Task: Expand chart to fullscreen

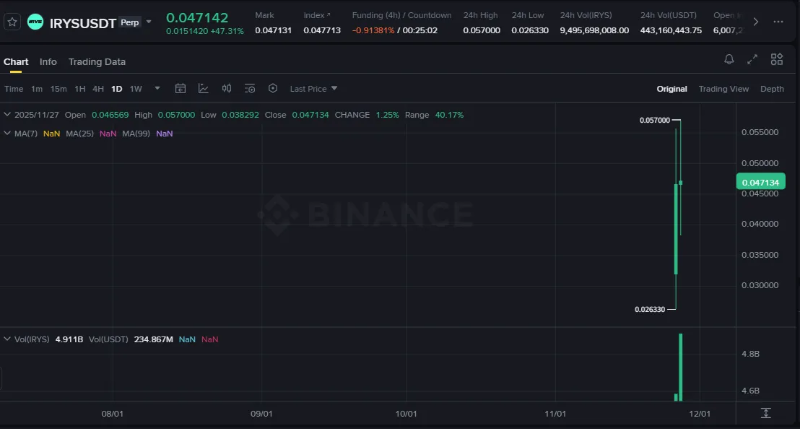Action: (752, 59)
